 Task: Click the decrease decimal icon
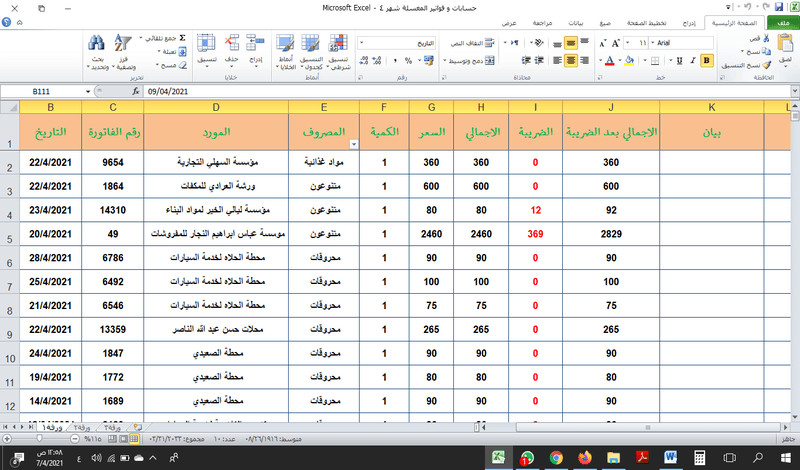[x=364, y=60]
